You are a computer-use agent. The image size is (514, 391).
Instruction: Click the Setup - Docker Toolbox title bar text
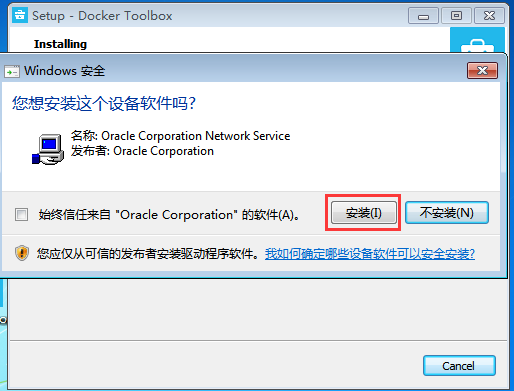tap(102, 16)
